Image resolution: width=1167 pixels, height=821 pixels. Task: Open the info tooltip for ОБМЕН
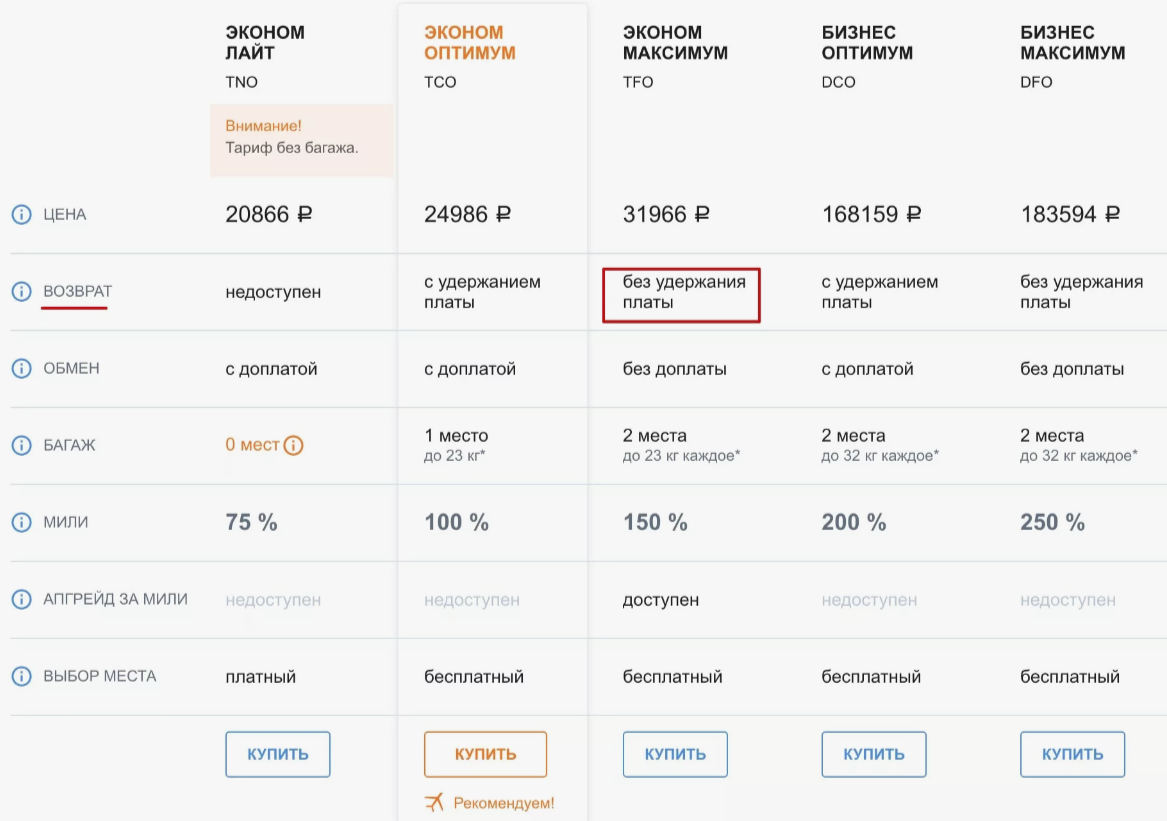click(21, 368)
